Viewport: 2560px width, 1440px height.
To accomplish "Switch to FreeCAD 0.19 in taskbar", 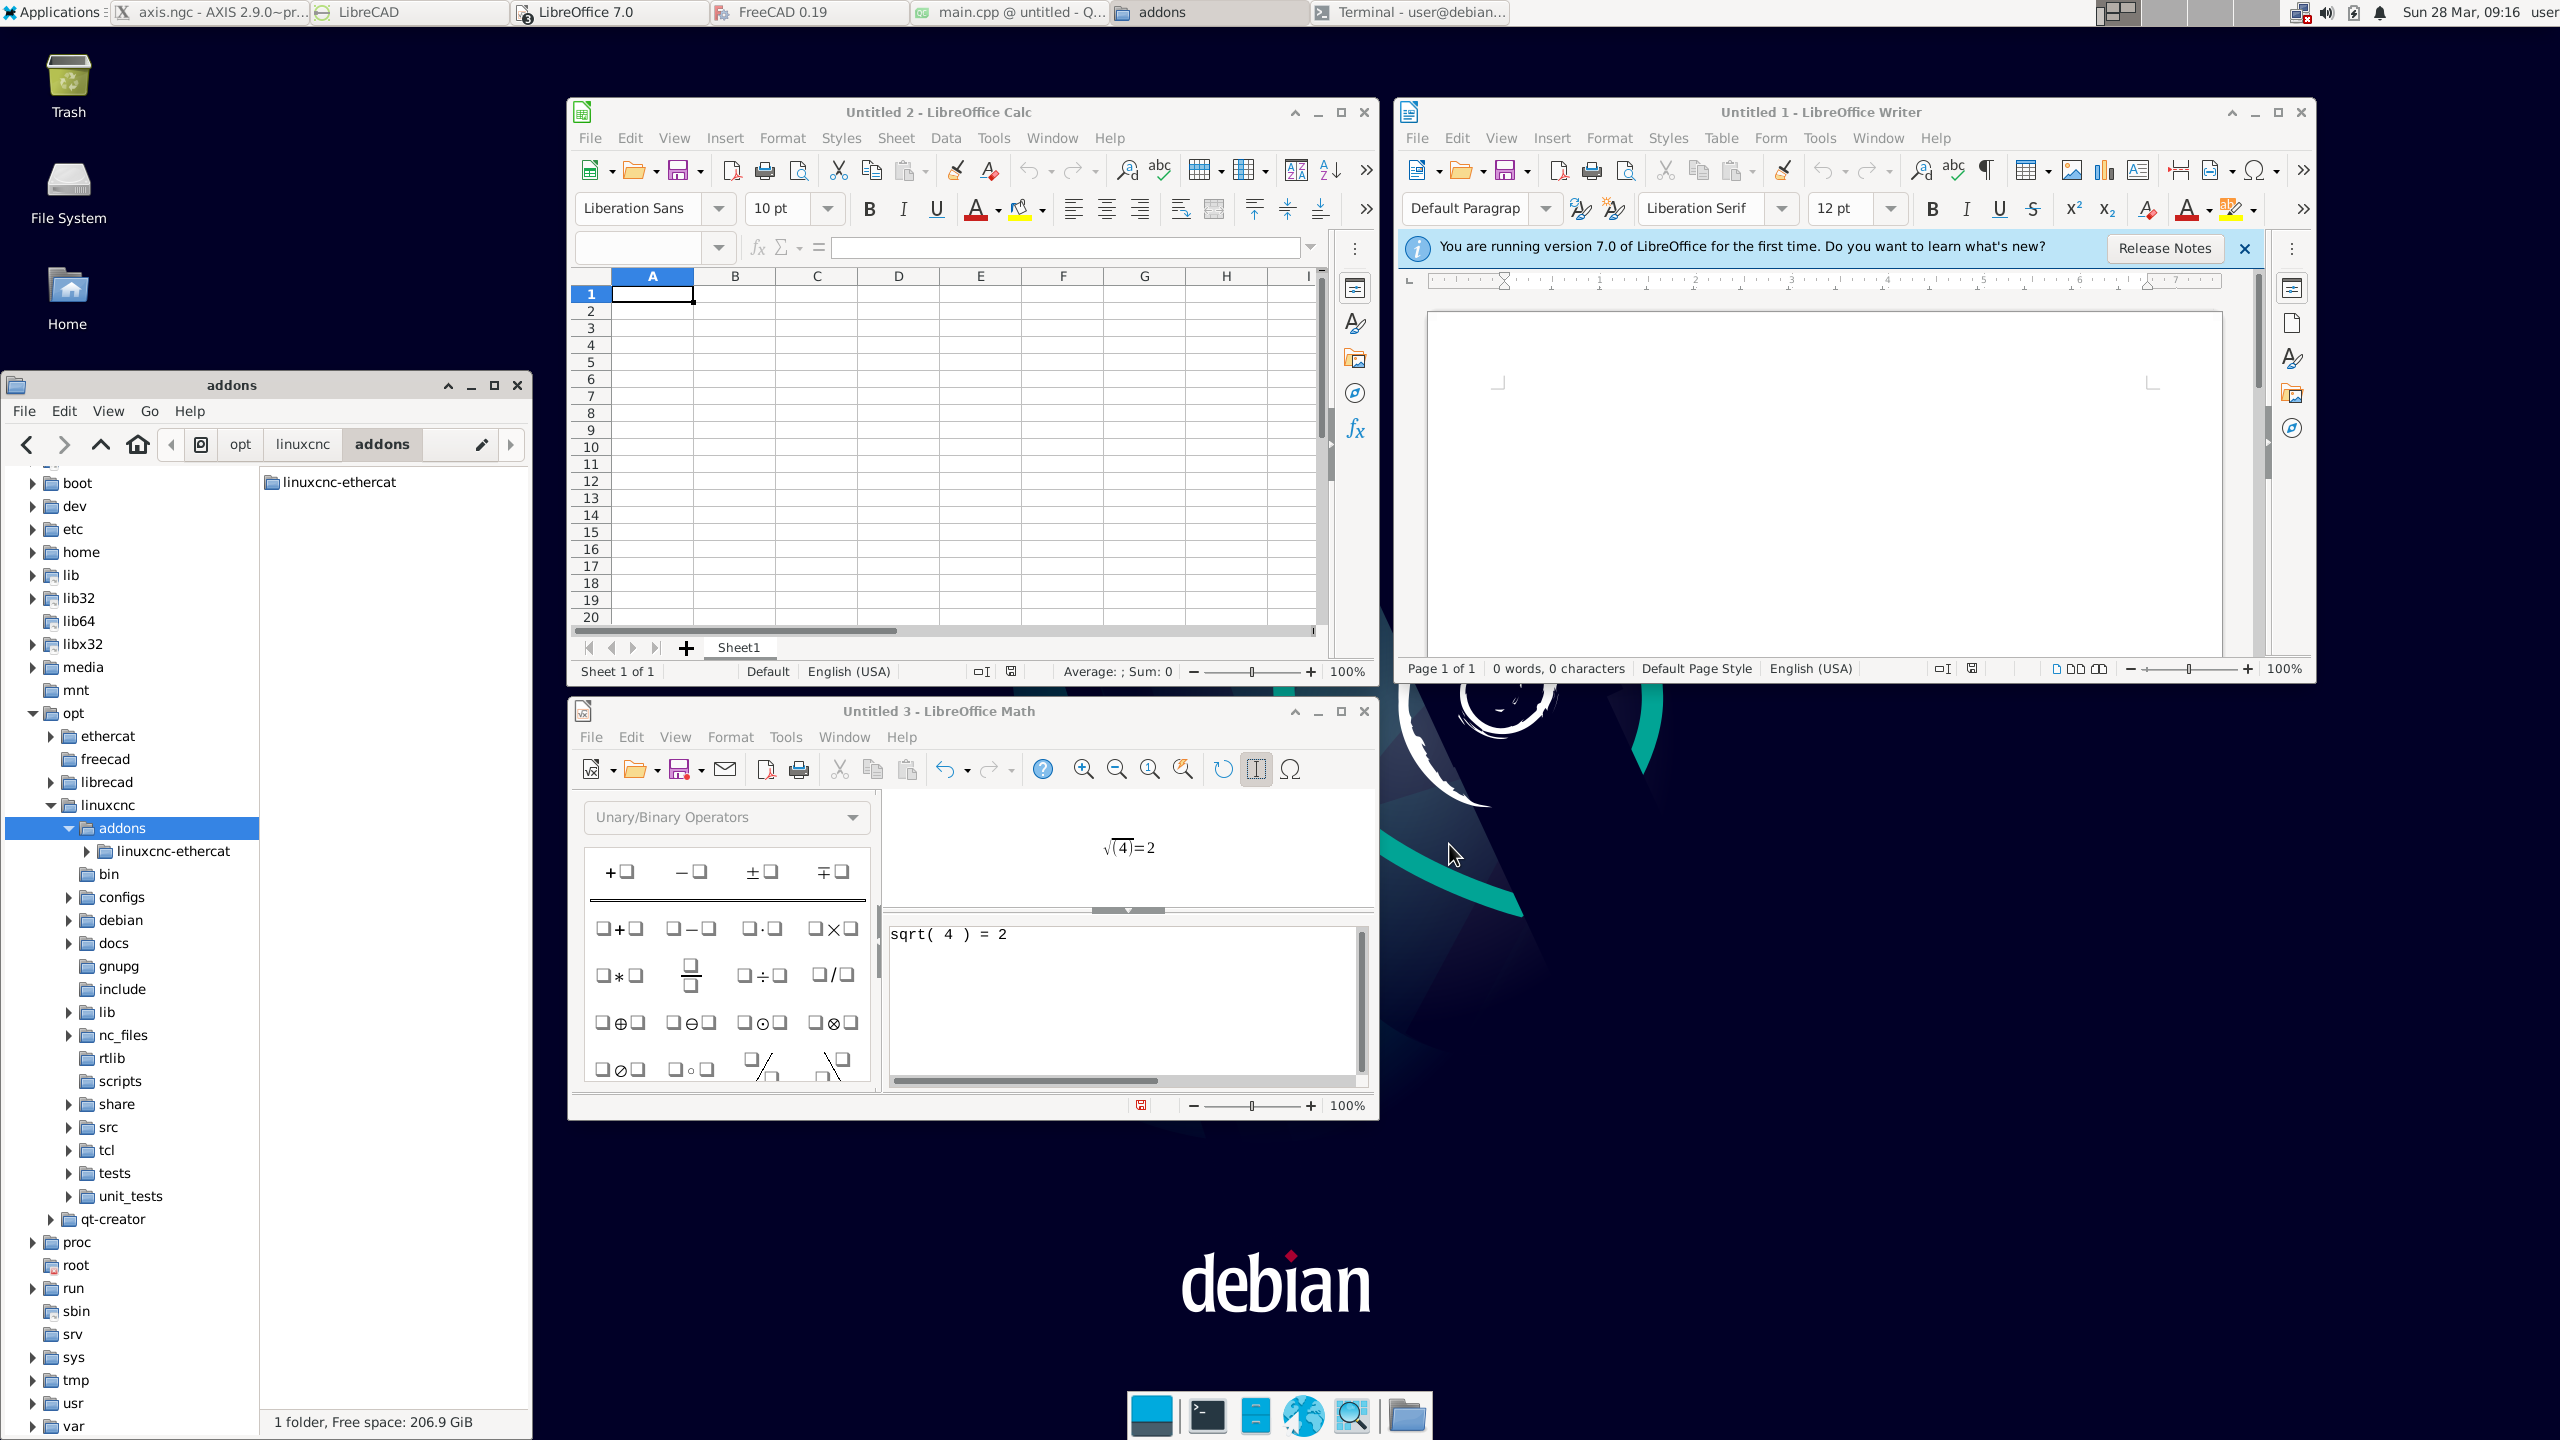I will click(x=810, y=12).
